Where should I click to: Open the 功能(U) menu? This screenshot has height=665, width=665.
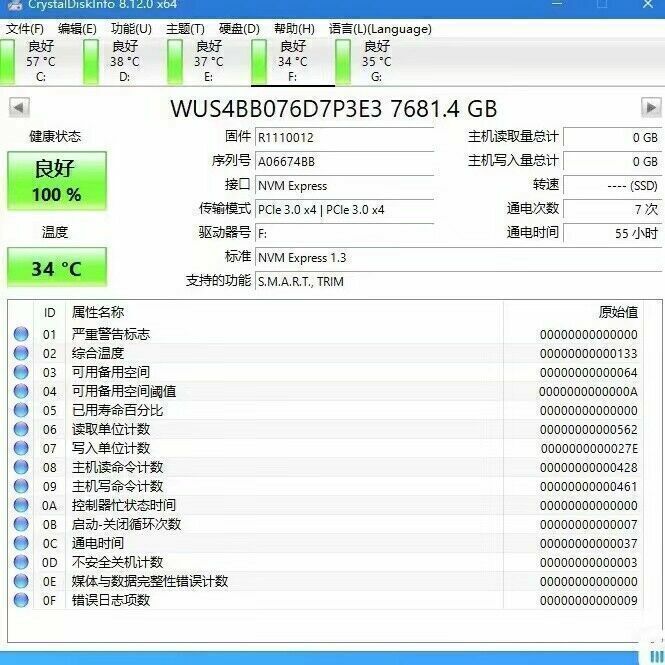point(131,29)
